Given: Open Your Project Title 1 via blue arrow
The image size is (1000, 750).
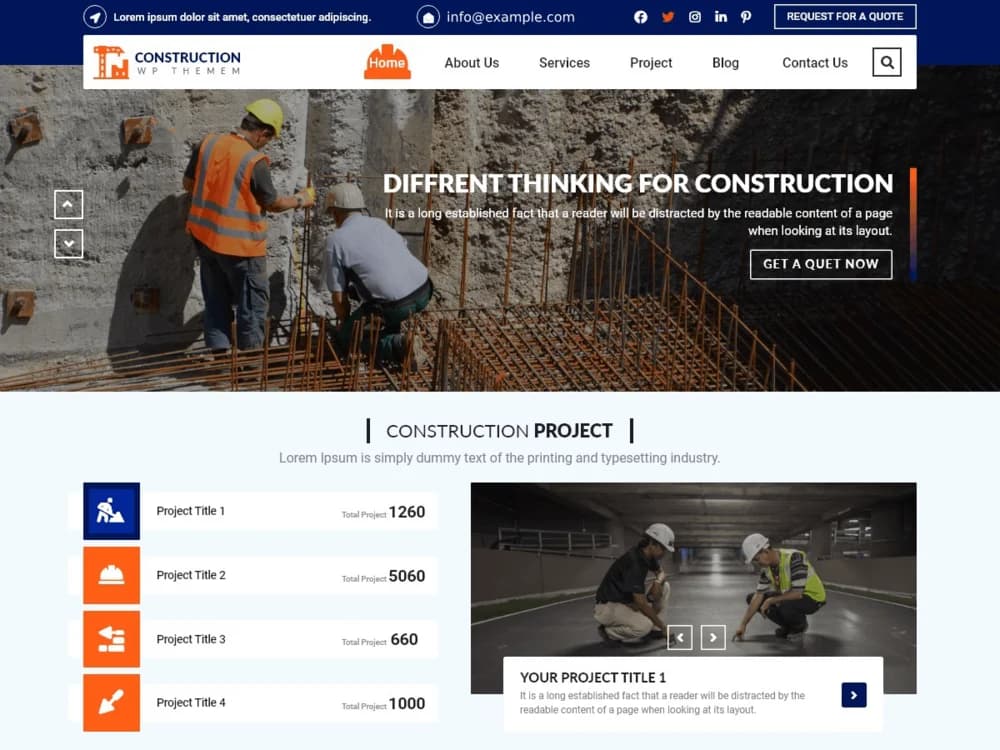Looking at the screenshot, I should pos(853,694).
